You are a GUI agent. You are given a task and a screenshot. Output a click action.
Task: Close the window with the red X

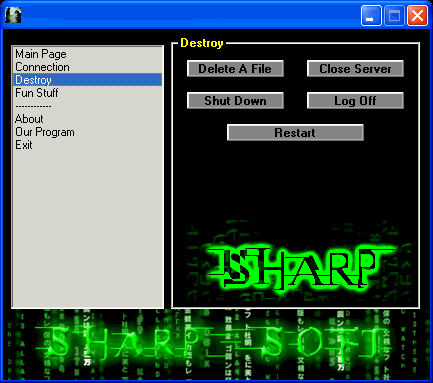[x=417, y=15]
